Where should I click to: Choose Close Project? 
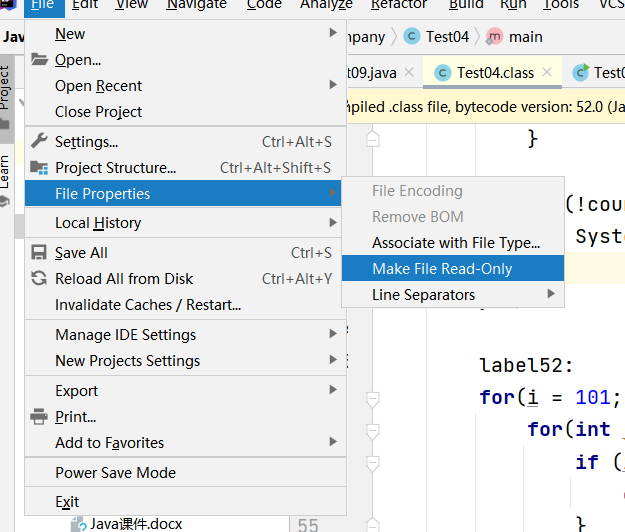pos(185,112)
